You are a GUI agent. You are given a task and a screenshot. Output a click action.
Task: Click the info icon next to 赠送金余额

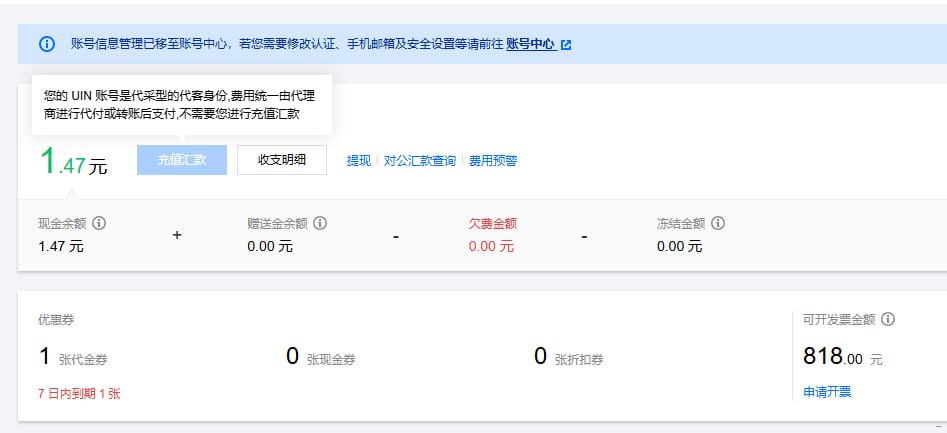(320, 224)
